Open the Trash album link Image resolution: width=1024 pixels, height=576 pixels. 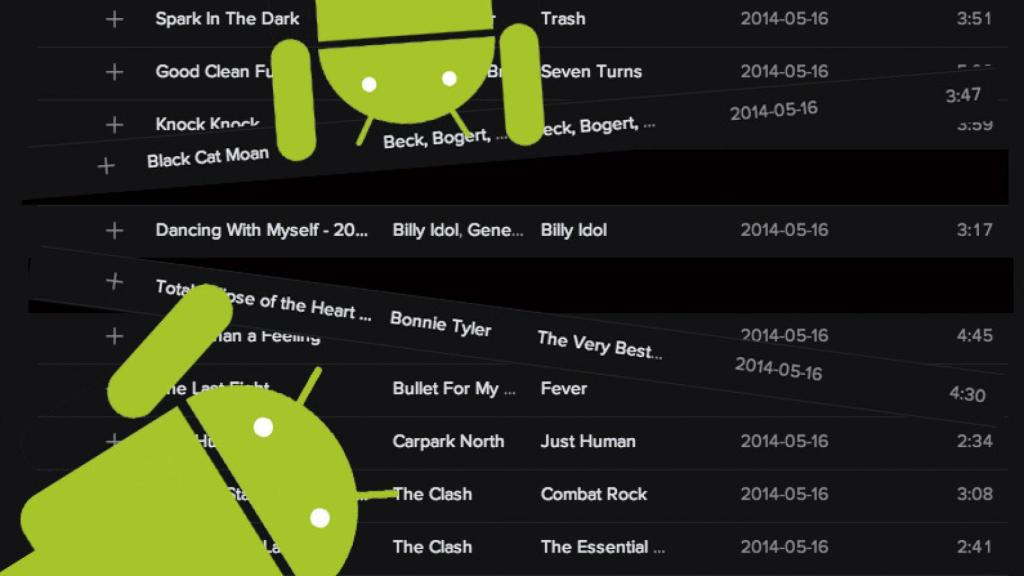[x=562, y=19]
